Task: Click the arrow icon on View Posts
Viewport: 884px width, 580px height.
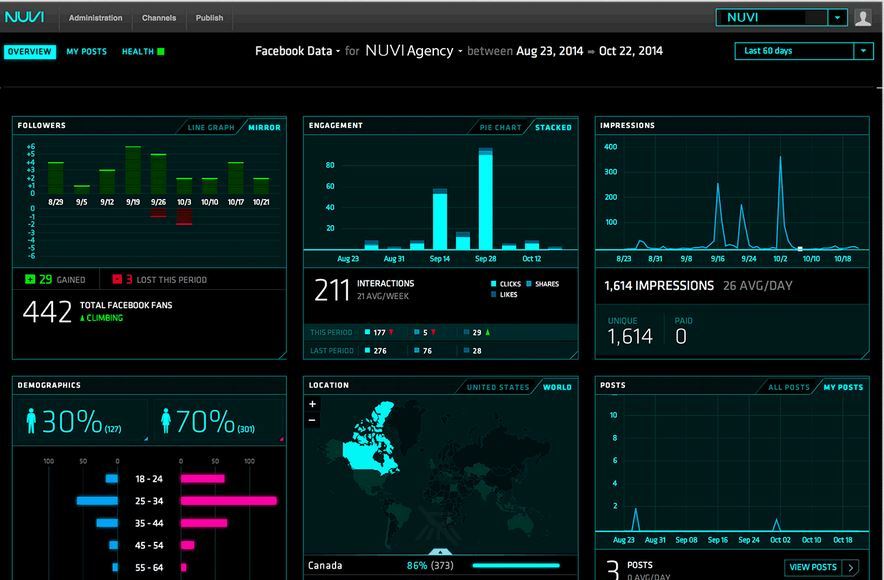Action: tap(851, 567)
